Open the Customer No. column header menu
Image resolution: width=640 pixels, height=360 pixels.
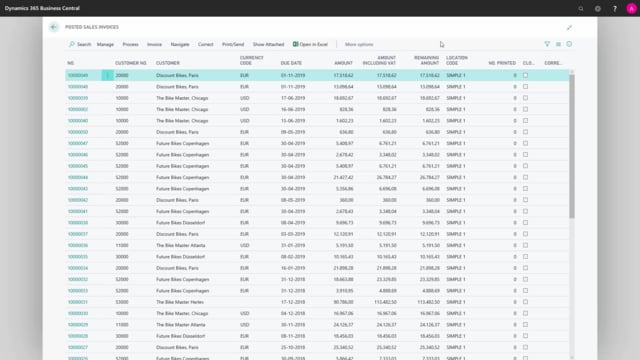click(131, 63)
